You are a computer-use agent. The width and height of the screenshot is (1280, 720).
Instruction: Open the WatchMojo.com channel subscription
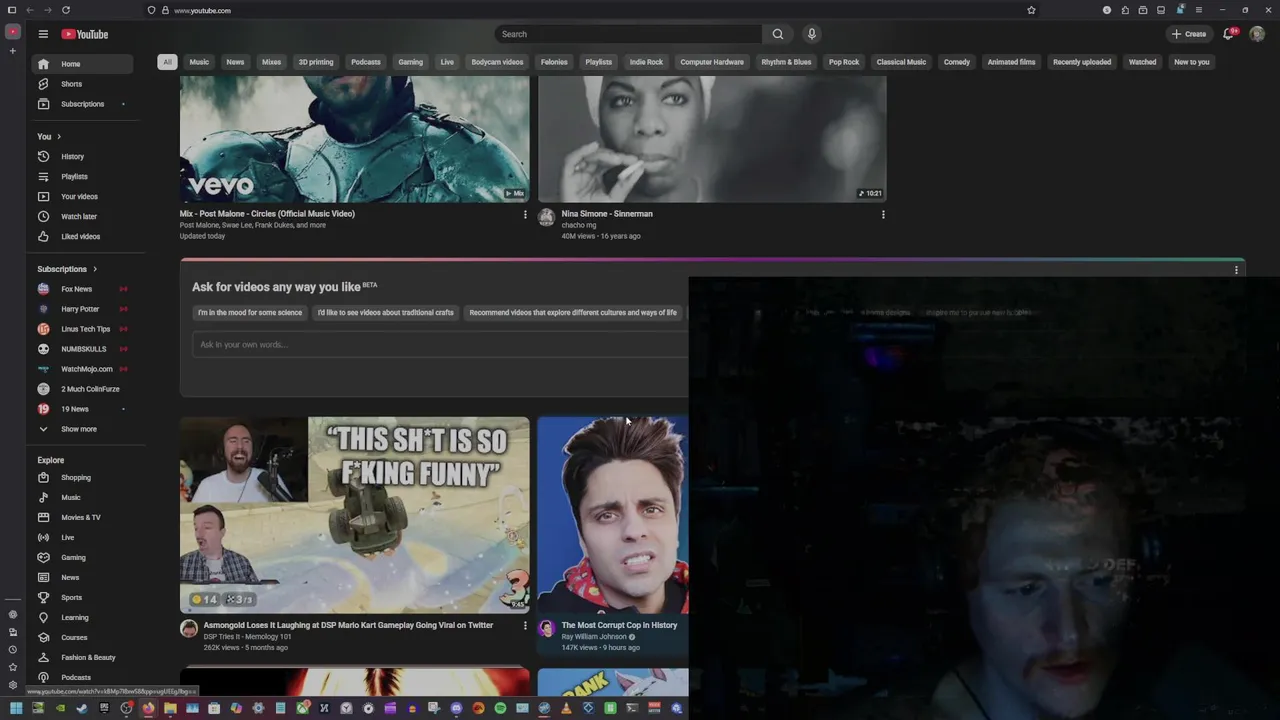point(80,369)
